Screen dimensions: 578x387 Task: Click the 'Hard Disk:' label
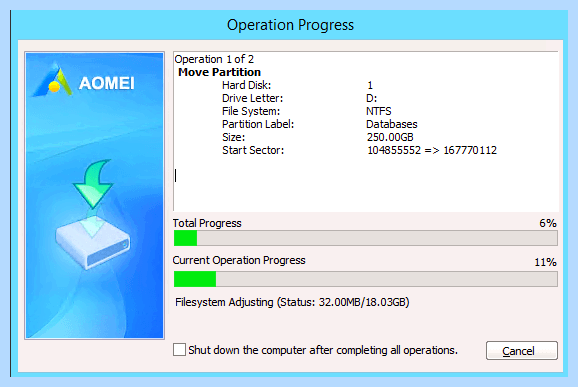tap(247, 85)
